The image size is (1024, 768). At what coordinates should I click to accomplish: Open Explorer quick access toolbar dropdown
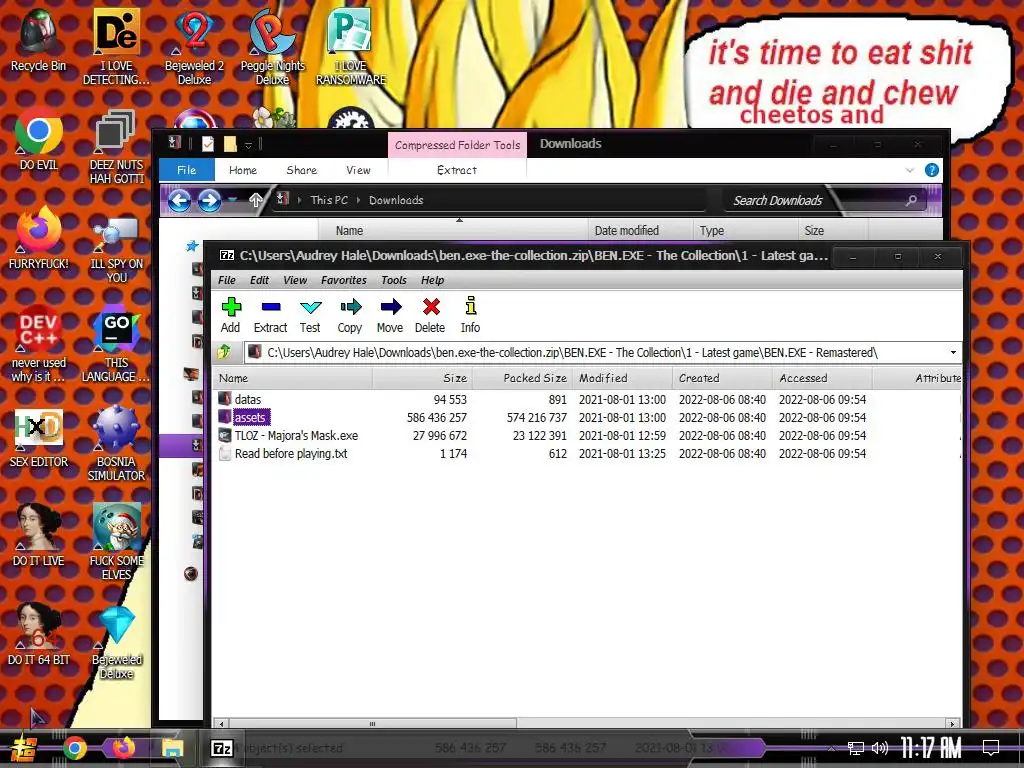click(248, 144)
